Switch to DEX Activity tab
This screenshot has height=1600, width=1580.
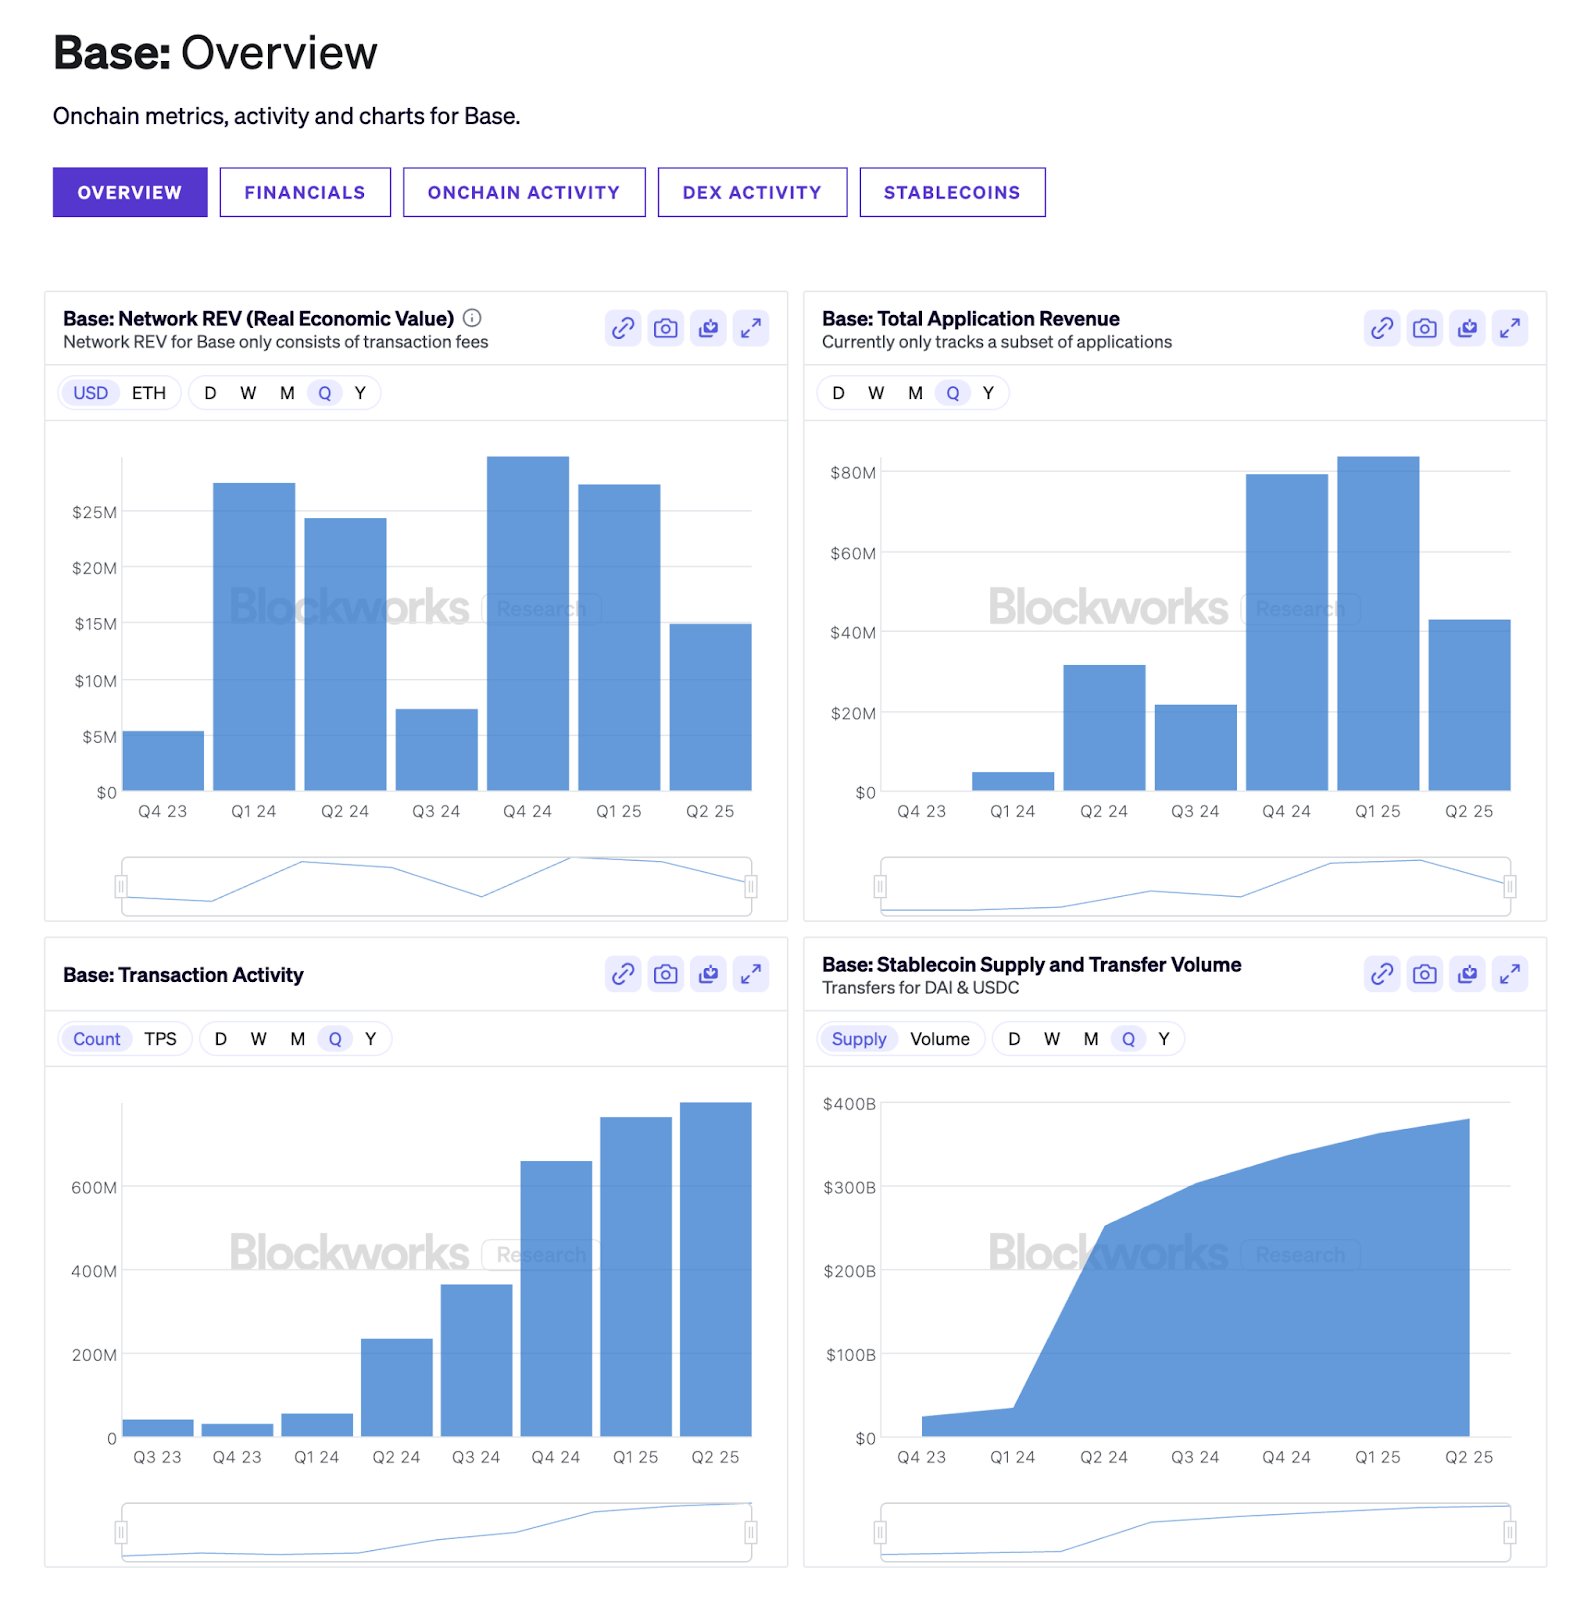tap(751, 192)
